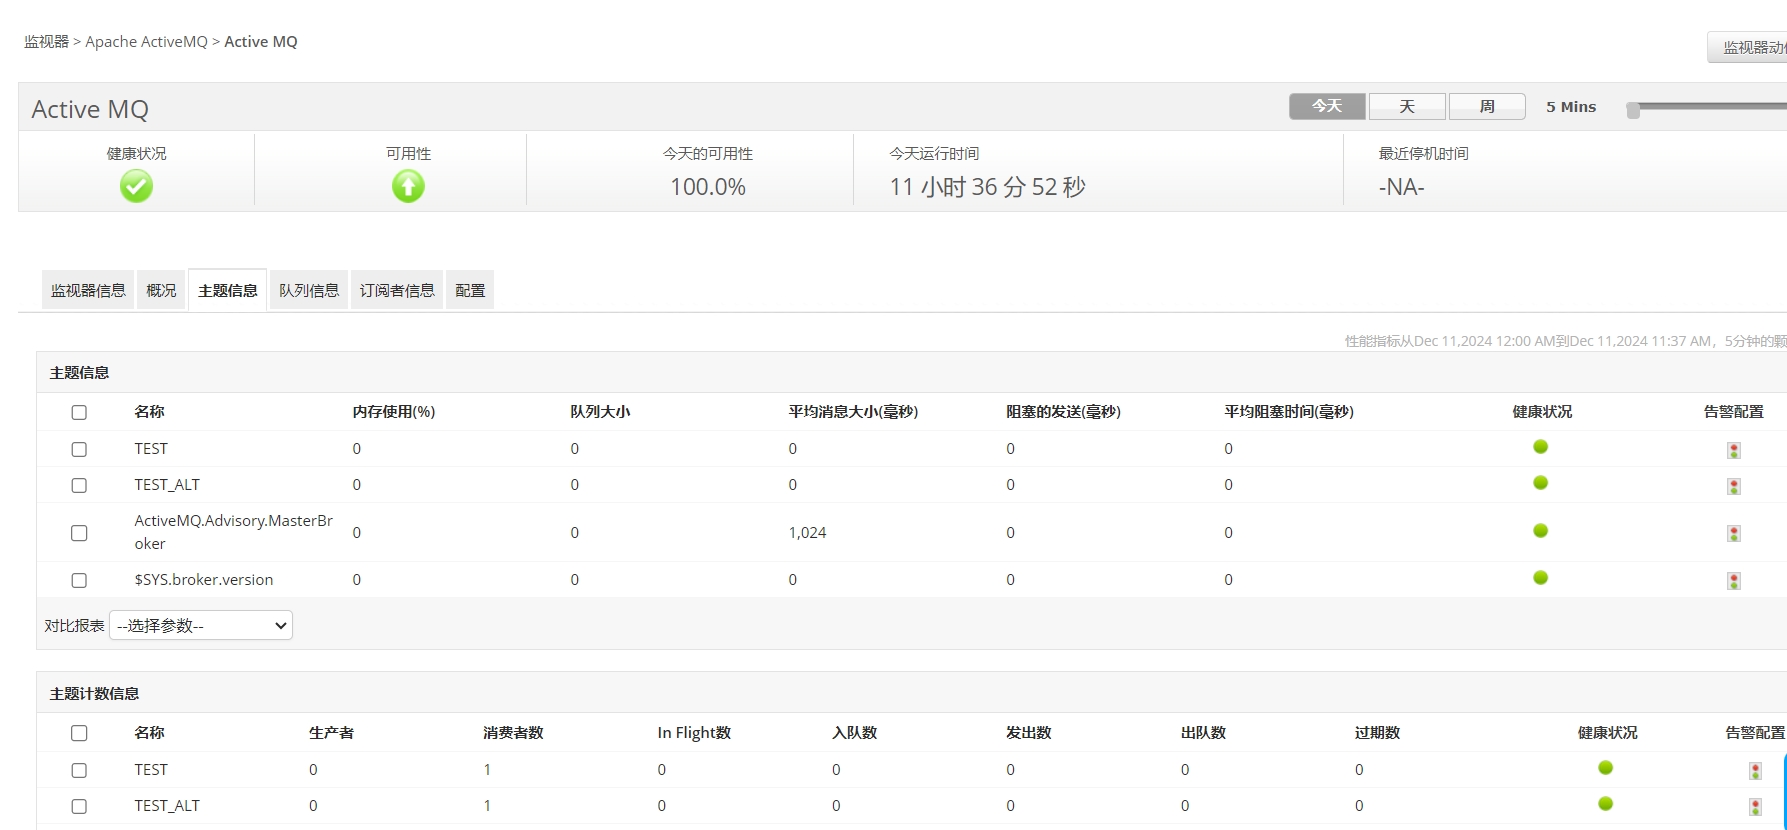This screenshot has height=830, width=1787.
Task: Open alarm config icon for ActiveMQ.Advisory.MasterBroker row
Action: coord(1734,533)
